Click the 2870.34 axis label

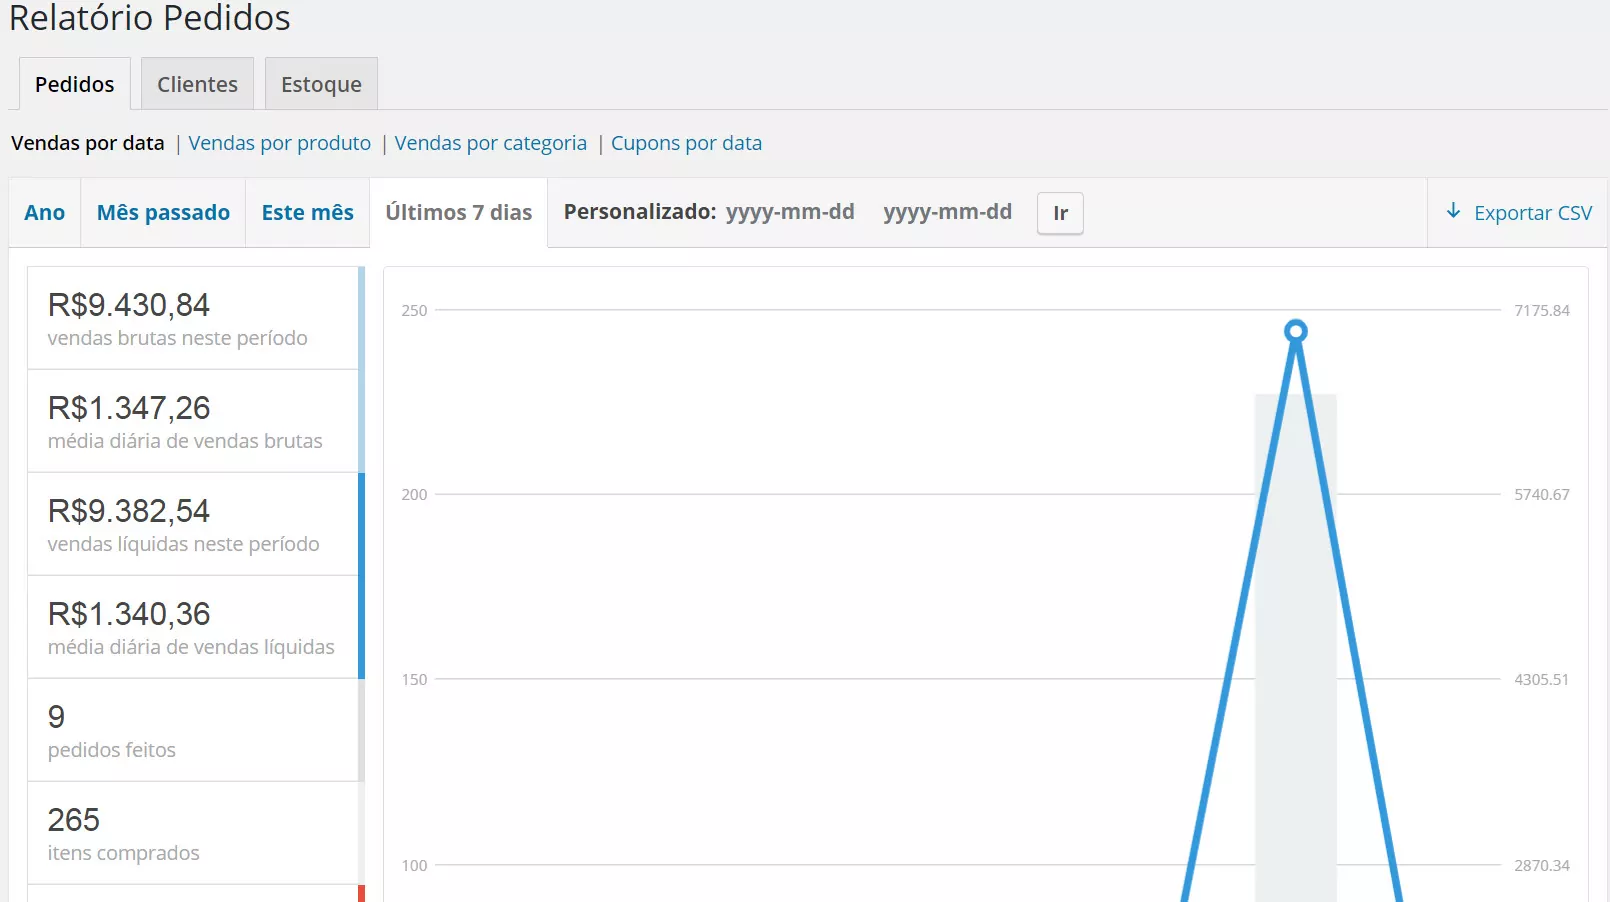point(1542,865)
